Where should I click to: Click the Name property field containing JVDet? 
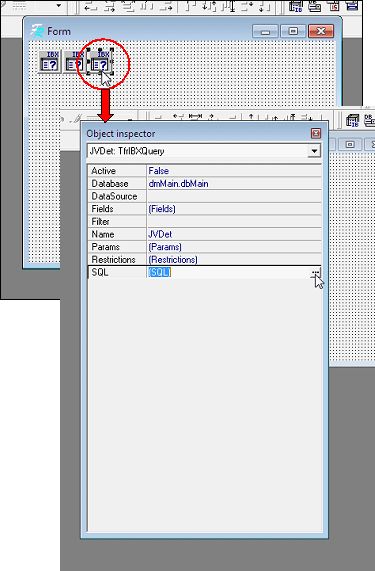[x=234, y=234]
